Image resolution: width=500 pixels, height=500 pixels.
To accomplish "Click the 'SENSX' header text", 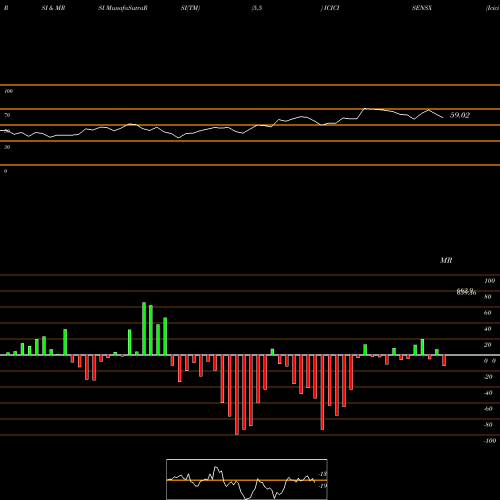I will [x=422, y=8].
